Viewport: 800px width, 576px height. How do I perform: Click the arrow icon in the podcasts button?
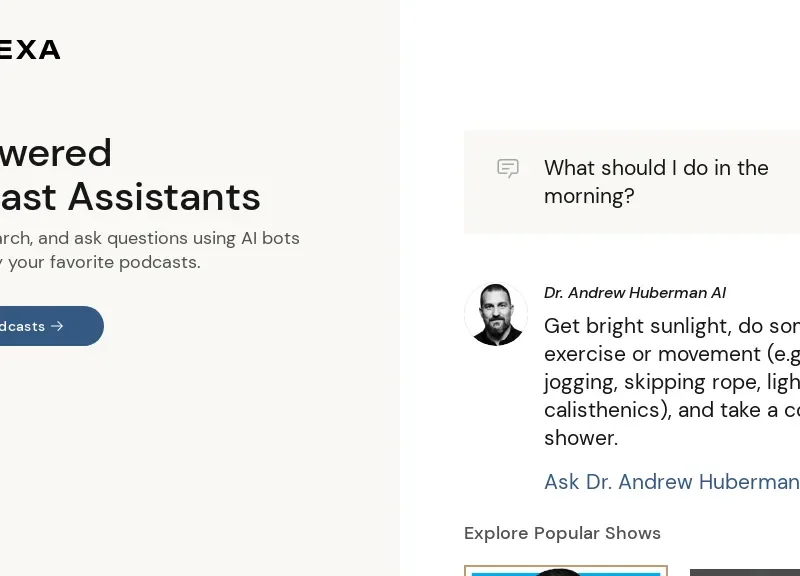coord(57,326)
